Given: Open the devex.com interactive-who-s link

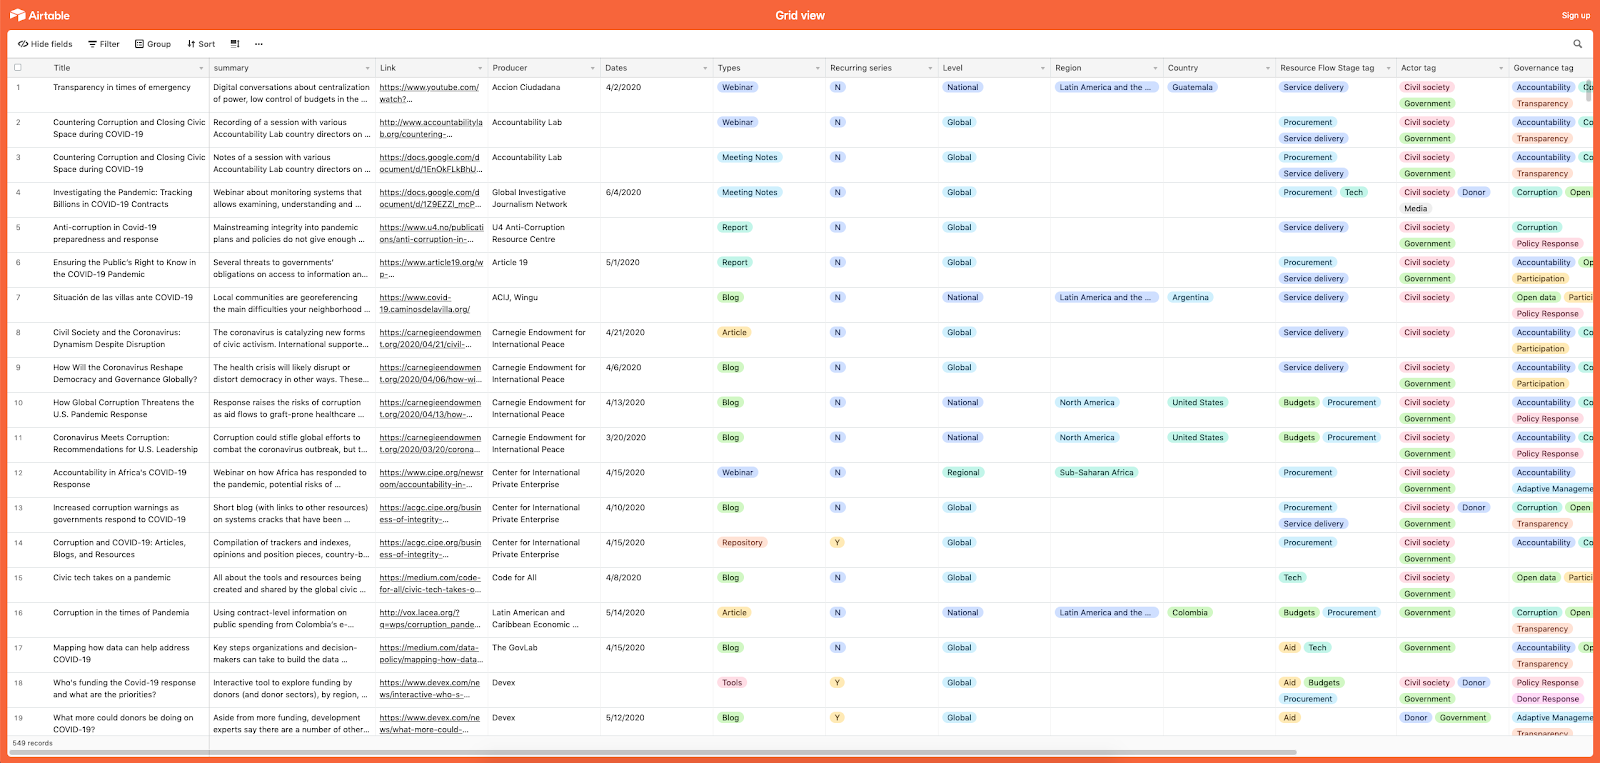Looking at the screenshot, I should [x=429, y=688].
